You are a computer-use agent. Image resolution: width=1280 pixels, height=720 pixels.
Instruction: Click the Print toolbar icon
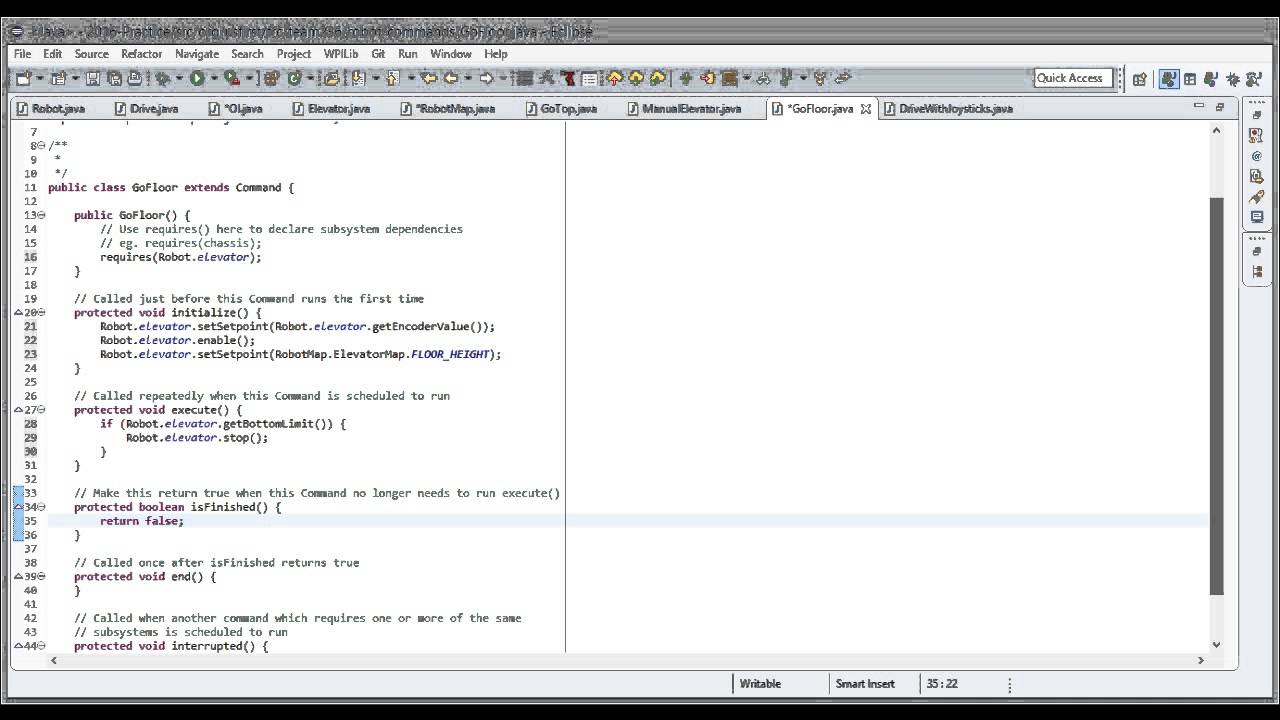134,78
